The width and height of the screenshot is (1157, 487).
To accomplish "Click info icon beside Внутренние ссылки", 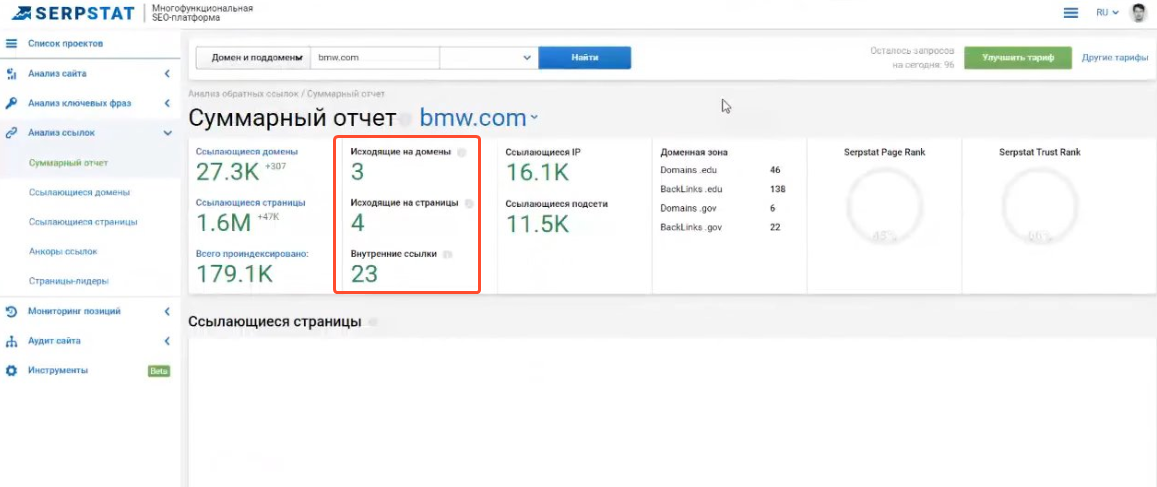I will [x=448, y=254].
